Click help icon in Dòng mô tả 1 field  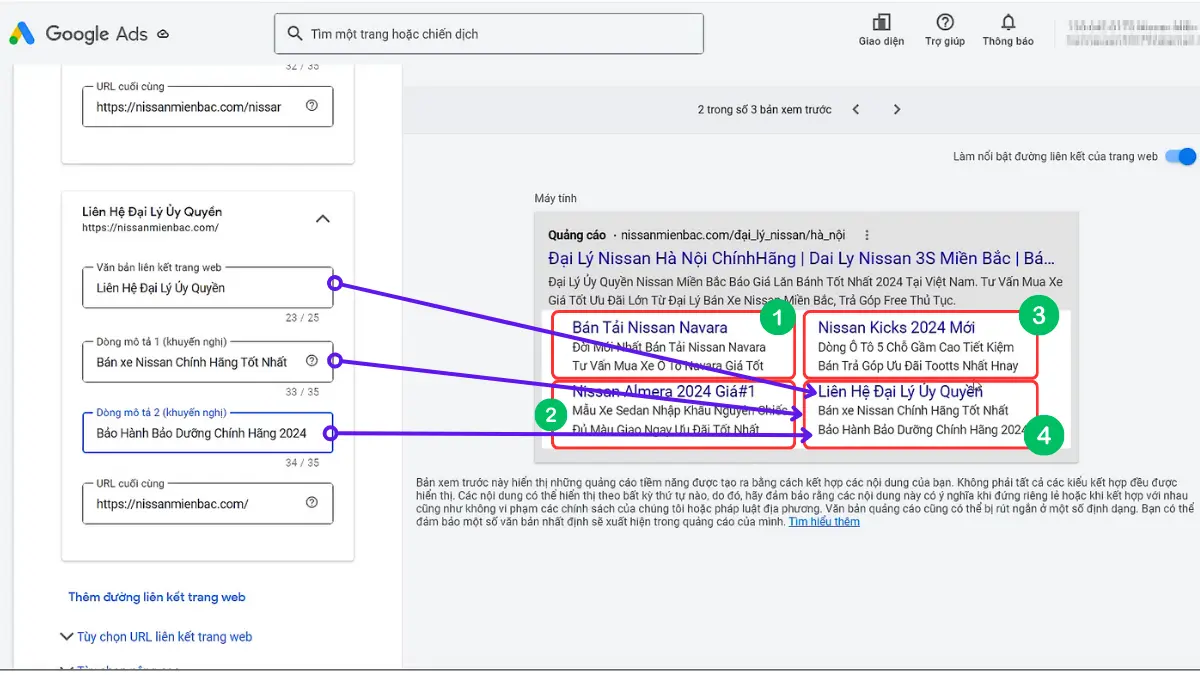[x=312, y=361]
